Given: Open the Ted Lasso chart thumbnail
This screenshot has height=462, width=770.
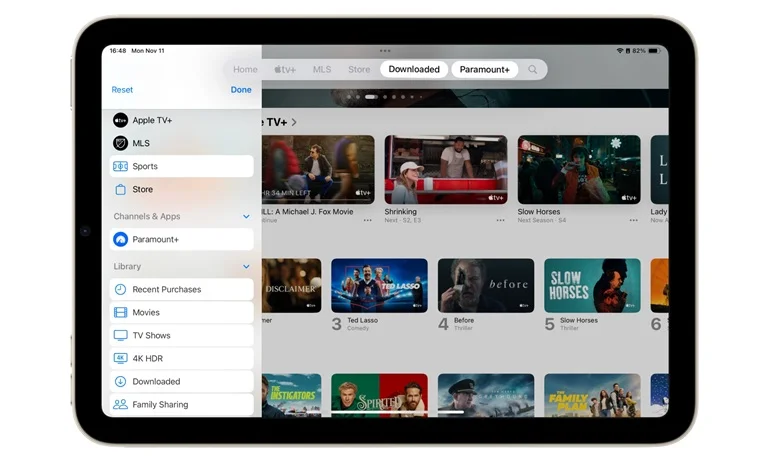Looking at the screenshot, I should pos(379,286).
